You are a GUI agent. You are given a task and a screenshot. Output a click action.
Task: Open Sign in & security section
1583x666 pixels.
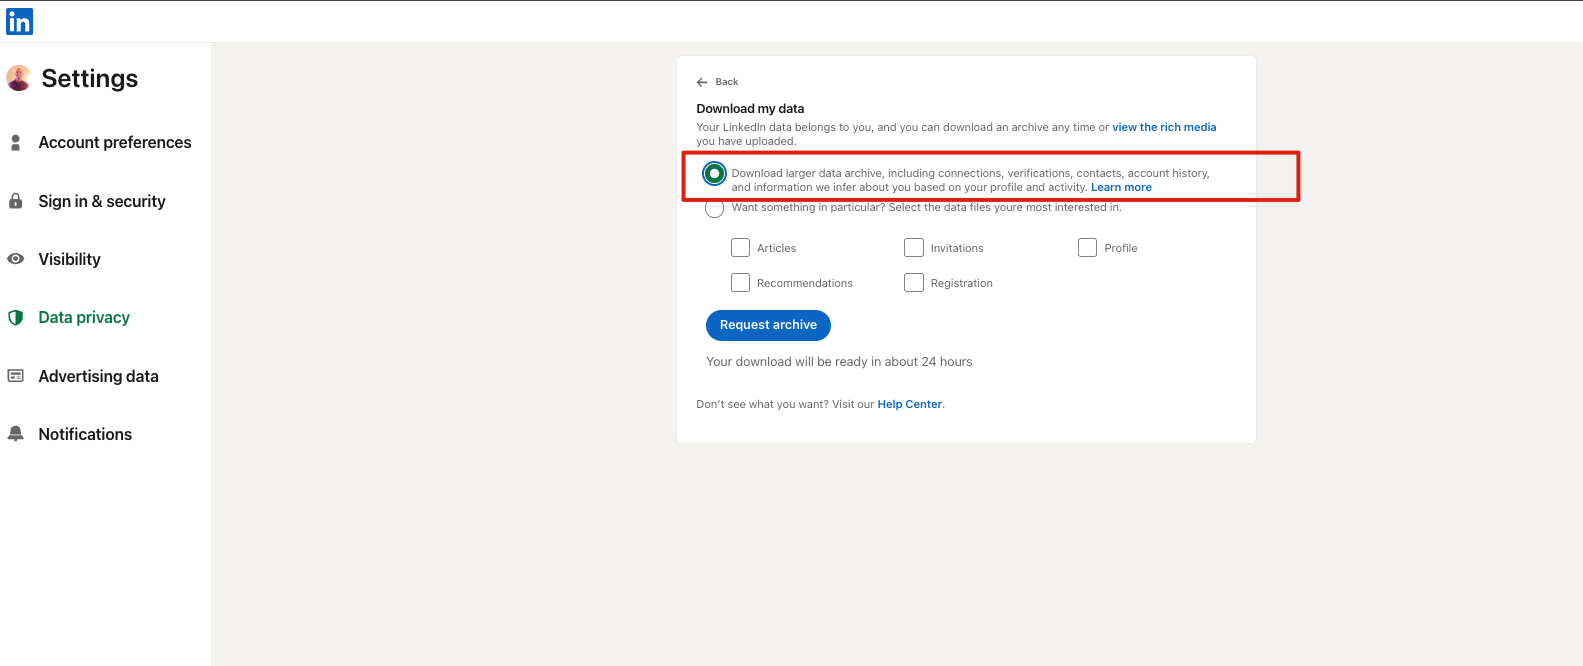coord(102,201)
